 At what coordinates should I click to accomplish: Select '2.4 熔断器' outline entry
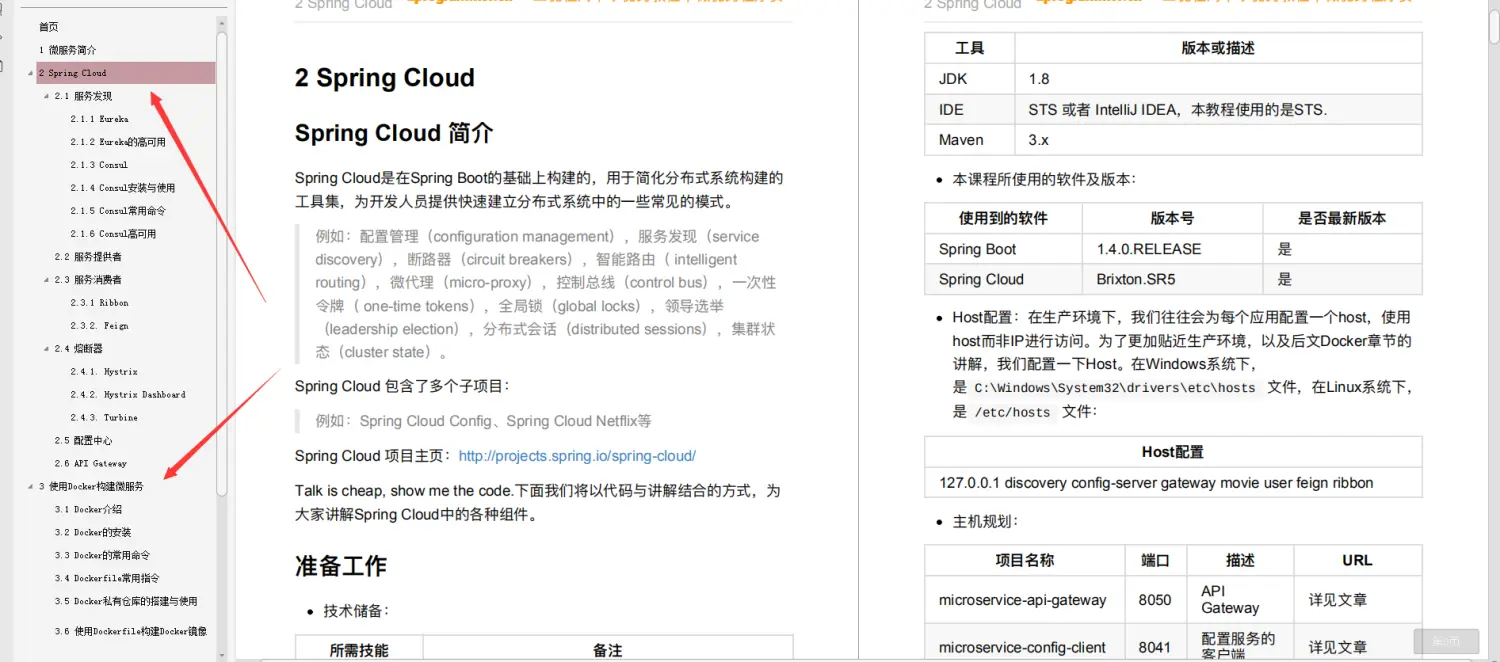pyautogui.click(x=79, y=349)
